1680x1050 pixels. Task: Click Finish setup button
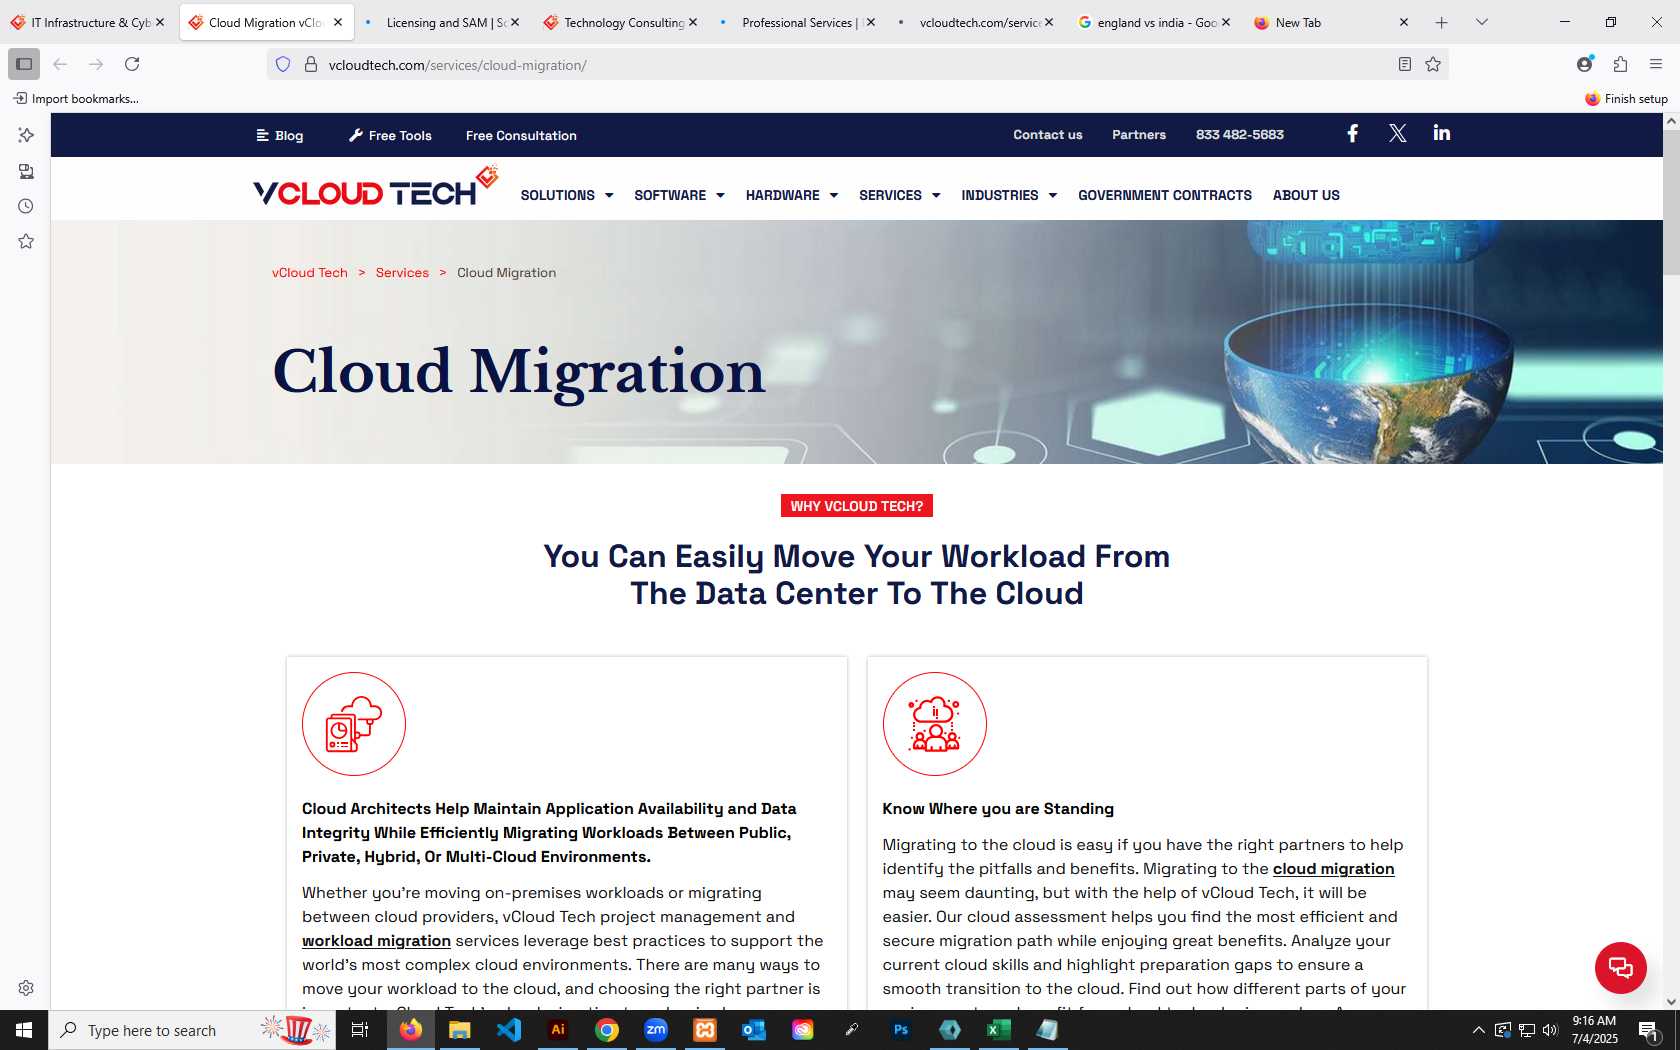(1626, 98)
